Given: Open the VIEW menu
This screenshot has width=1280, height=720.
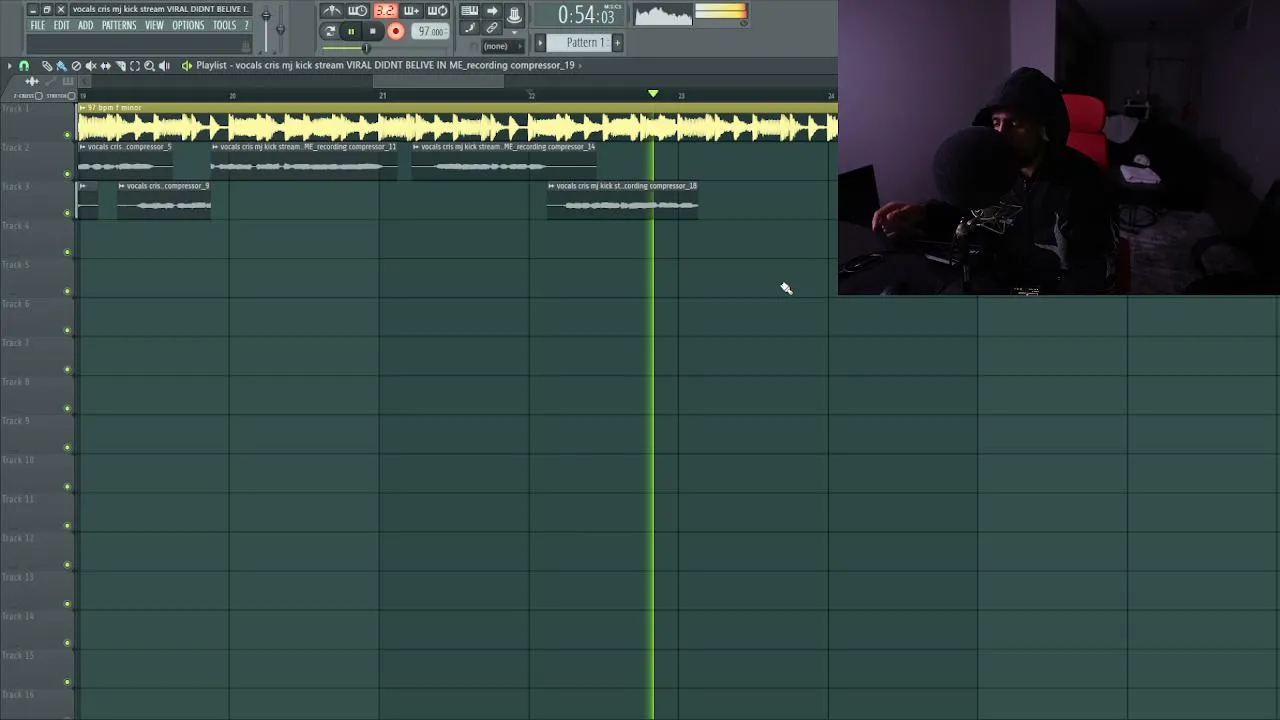Looking at the screenshot, I should [x=154, y=25].
